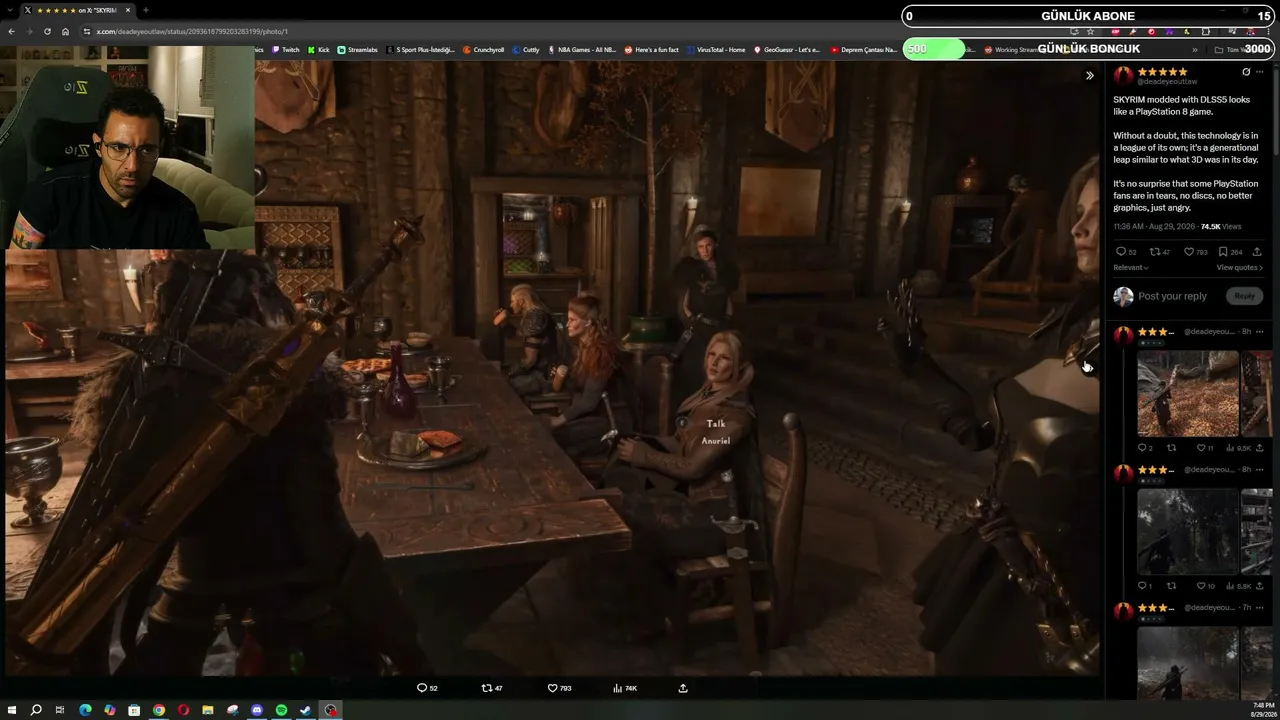The height and width of the screenshot is (720, 1280).
Task: Open view analytics icon below the photo
Action: point(618,688)
